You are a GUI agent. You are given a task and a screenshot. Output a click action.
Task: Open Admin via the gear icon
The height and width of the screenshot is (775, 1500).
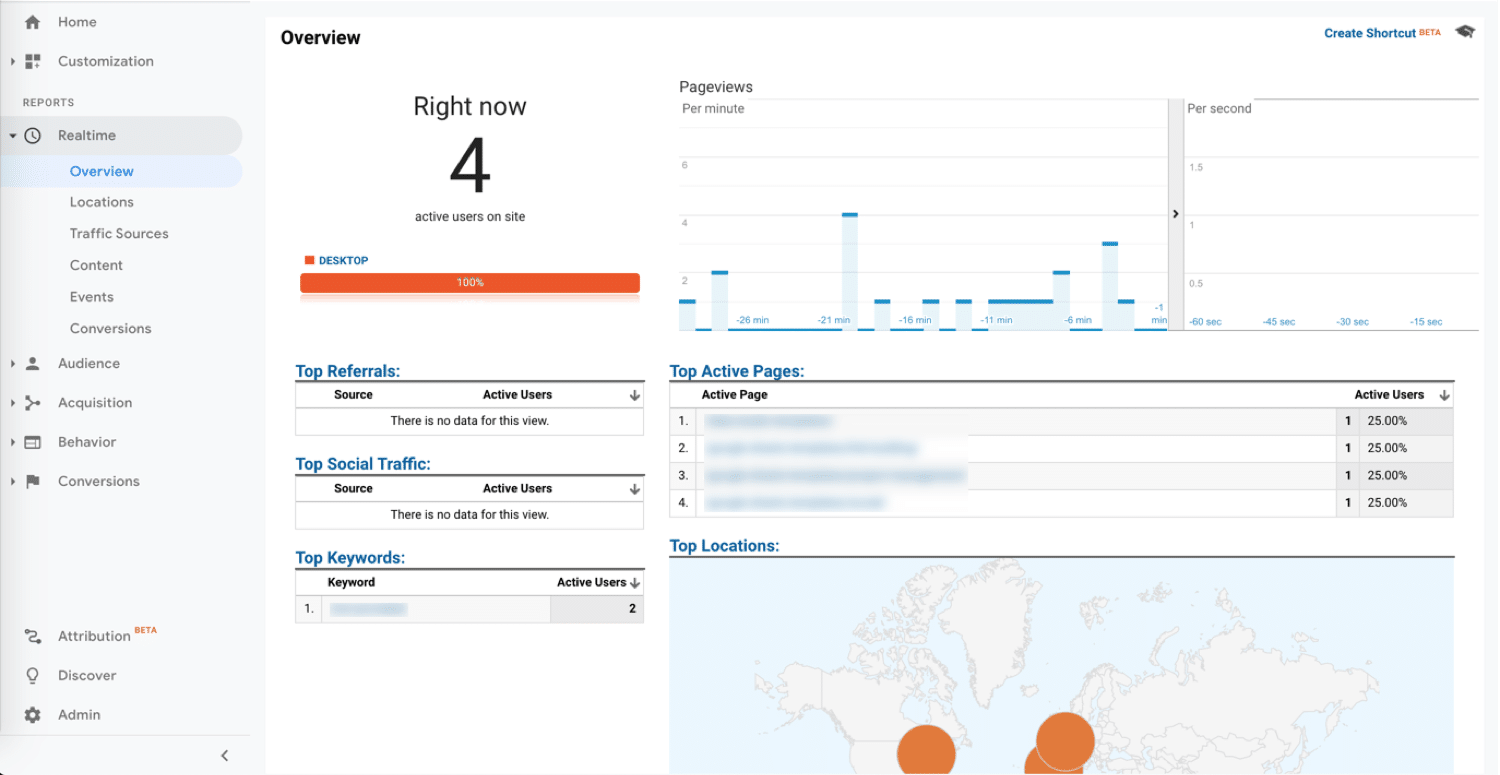click(32, 715)
